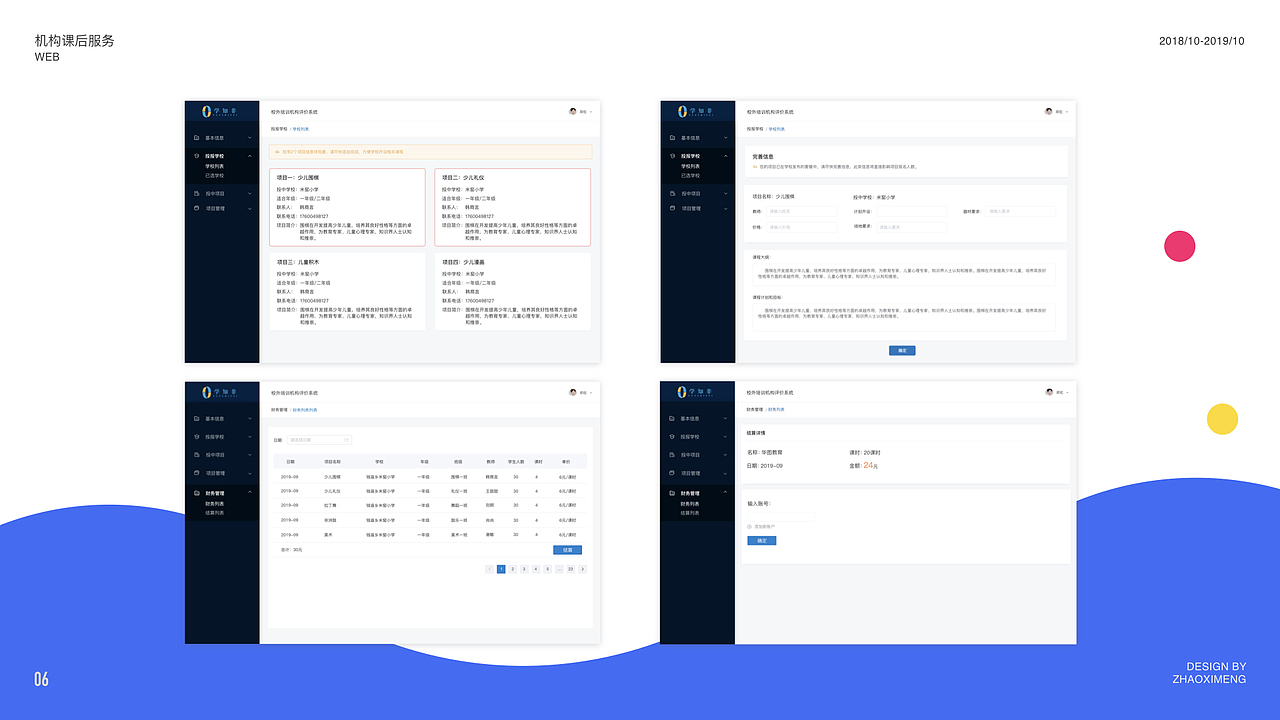Click the 基本信息 icon in the finance table screen sidebar
Image resolution: width=1280 pixels, height=720 pixels.
197,419
